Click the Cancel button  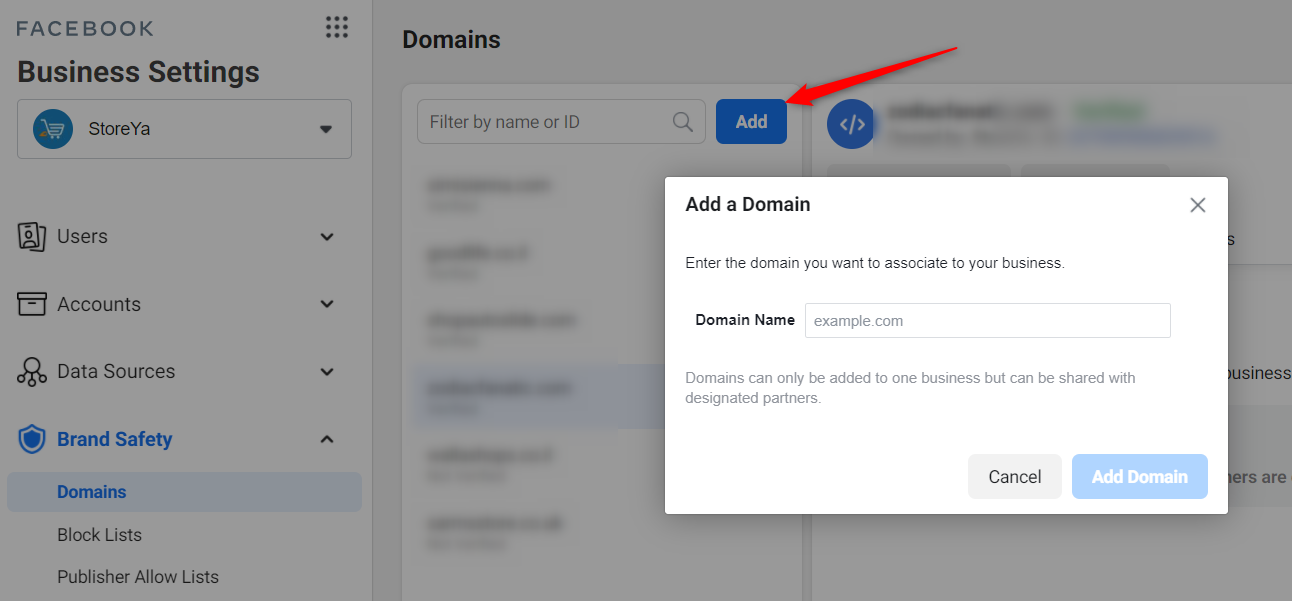(x=1014, y=477)
